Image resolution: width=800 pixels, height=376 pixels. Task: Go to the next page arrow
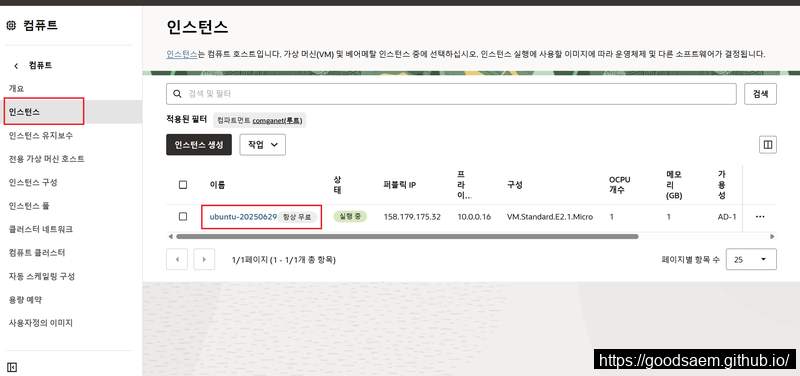(x=204, y=259)
